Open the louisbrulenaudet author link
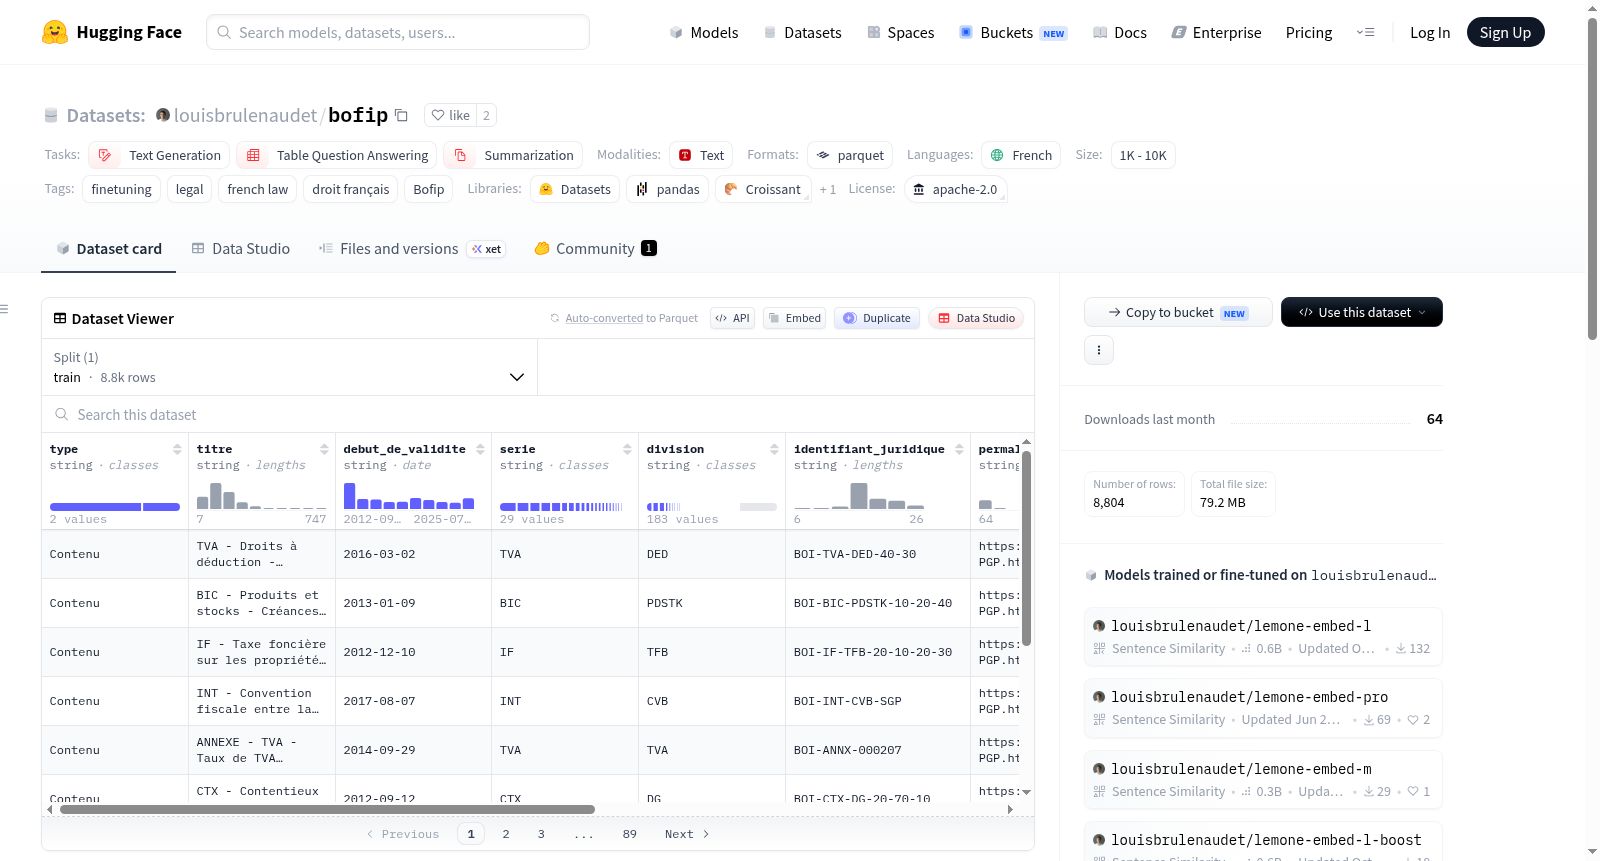 (245, 115)
